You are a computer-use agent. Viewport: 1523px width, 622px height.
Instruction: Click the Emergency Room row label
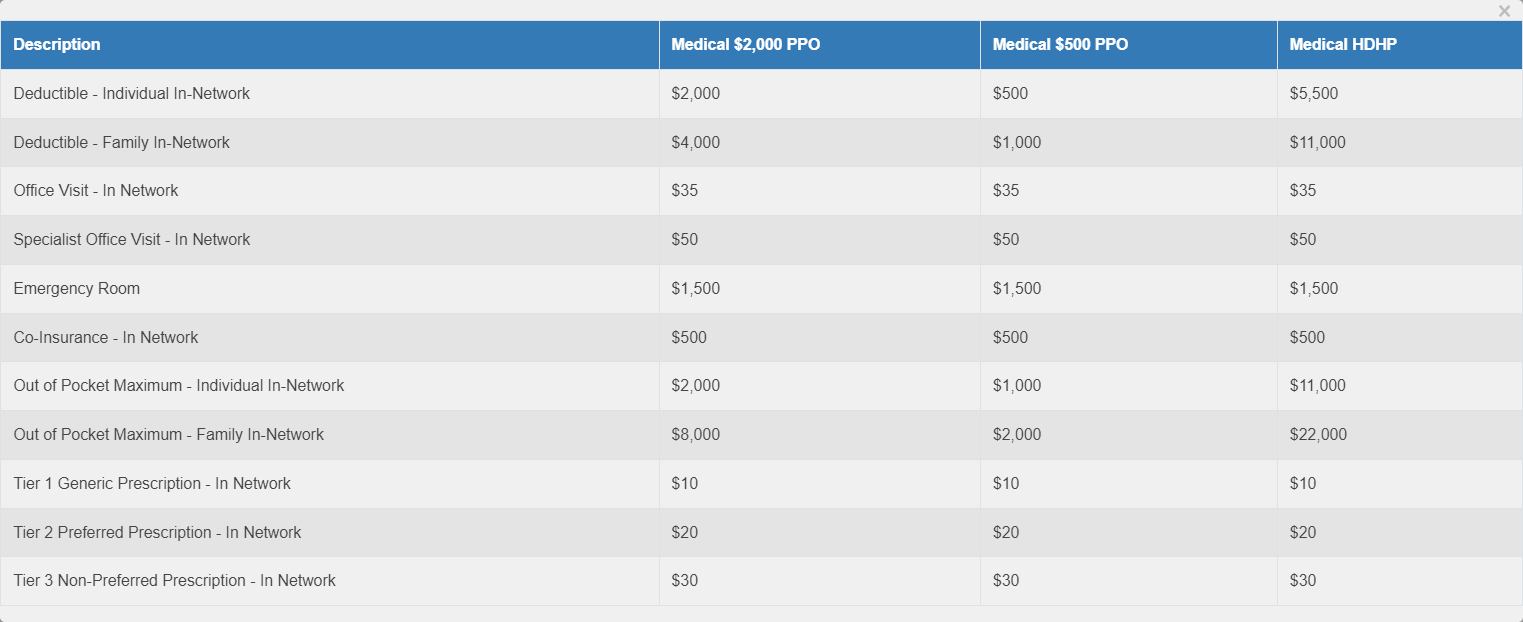click(x=77, y=288)
